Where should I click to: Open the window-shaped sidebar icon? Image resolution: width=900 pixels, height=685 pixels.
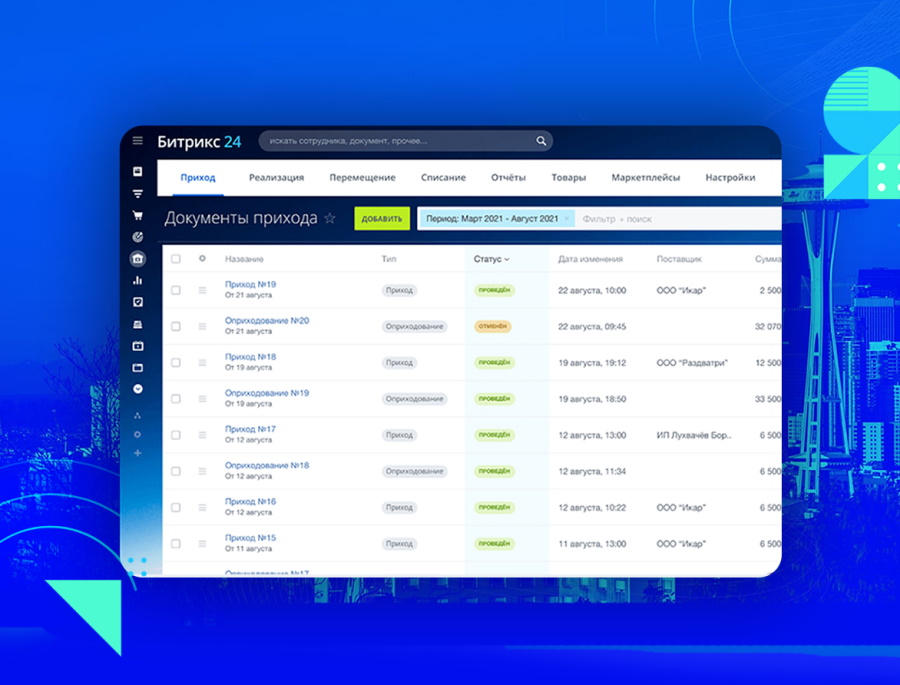coord(138,367)
